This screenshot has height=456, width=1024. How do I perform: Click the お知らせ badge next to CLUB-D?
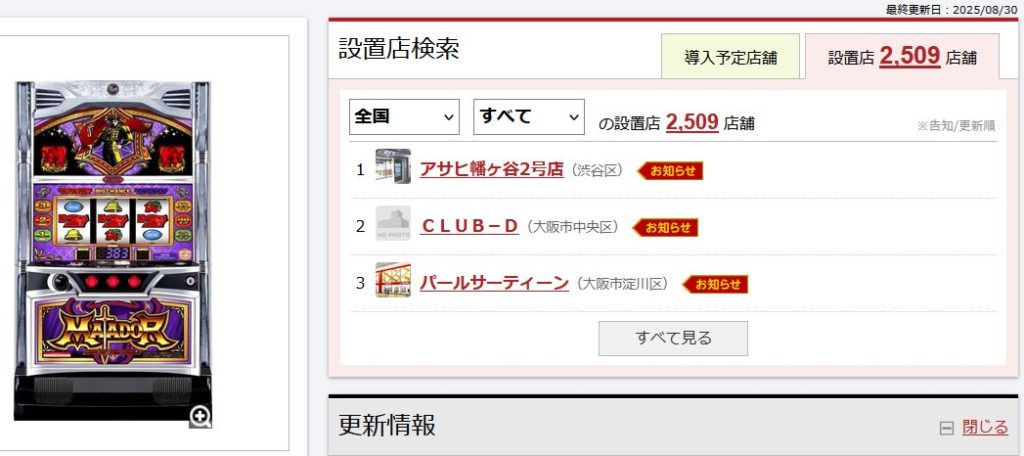[x=665, y=227]
